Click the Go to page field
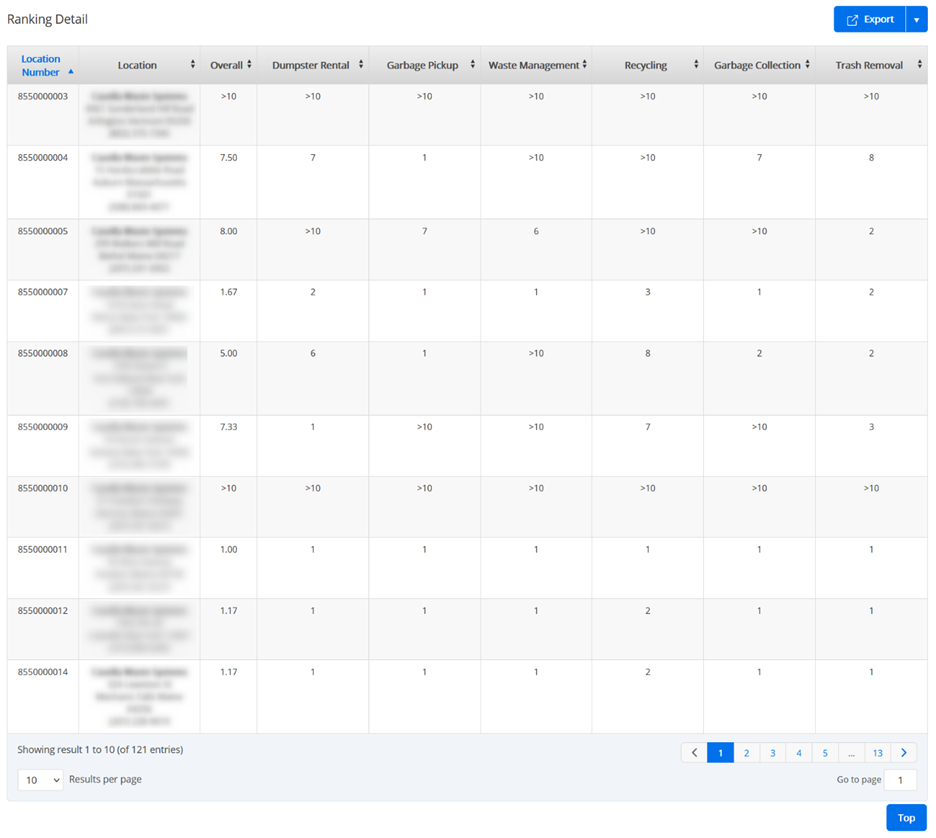 click(x=900, y=780)
